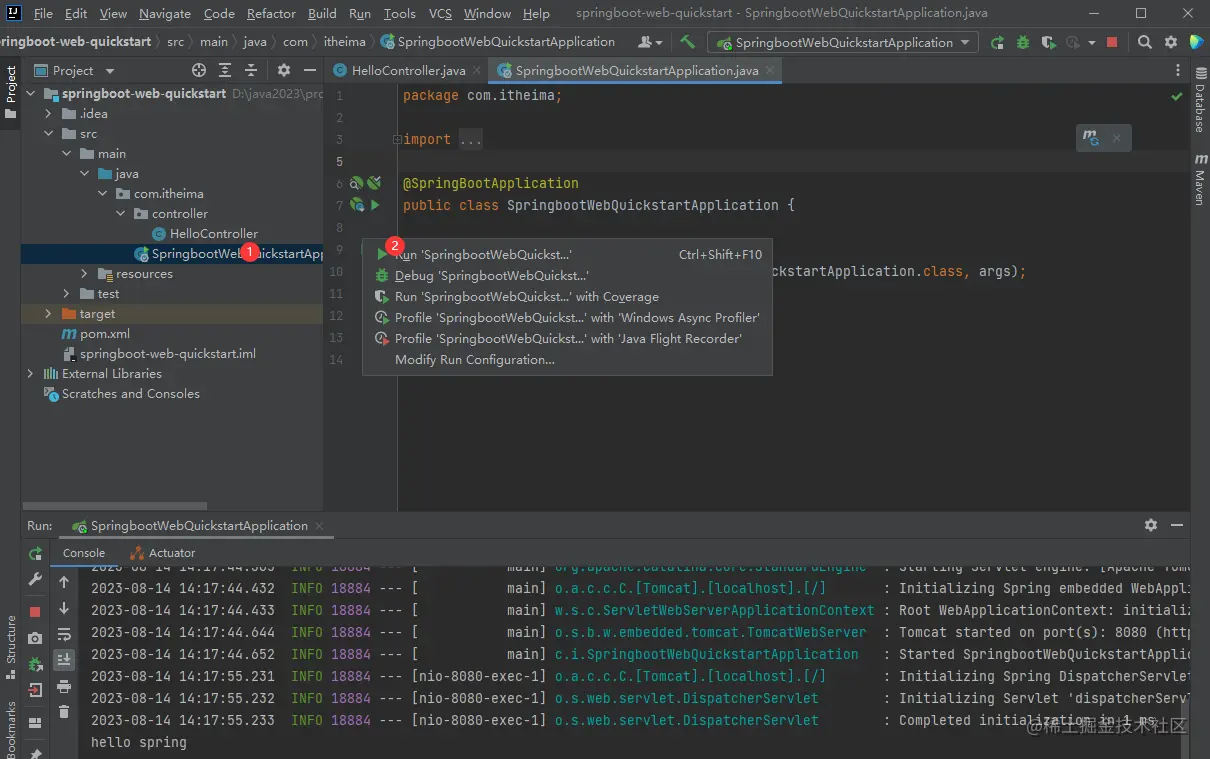
Task: Dismiss the Maven changes popup
Action: [x=1116, y=138]
